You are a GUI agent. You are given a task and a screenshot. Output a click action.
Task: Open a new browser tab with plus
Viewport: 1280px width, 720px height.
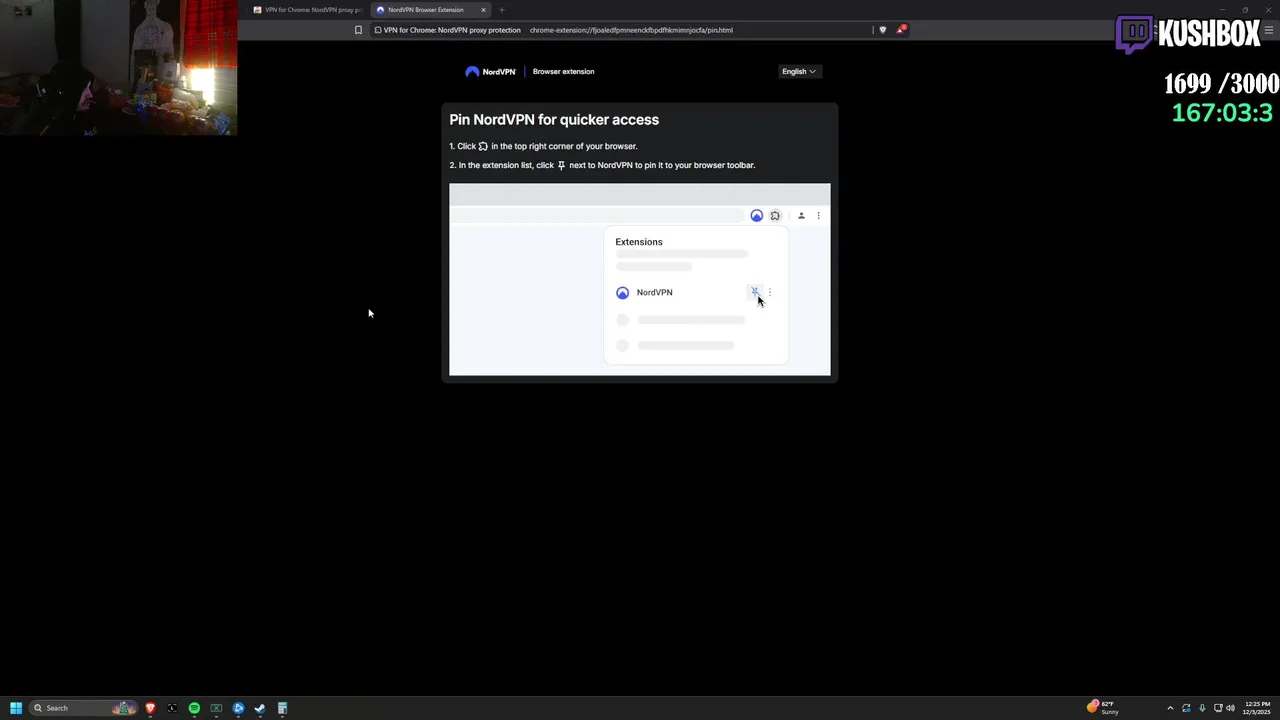pyautogui.click(x=502, y=10)
